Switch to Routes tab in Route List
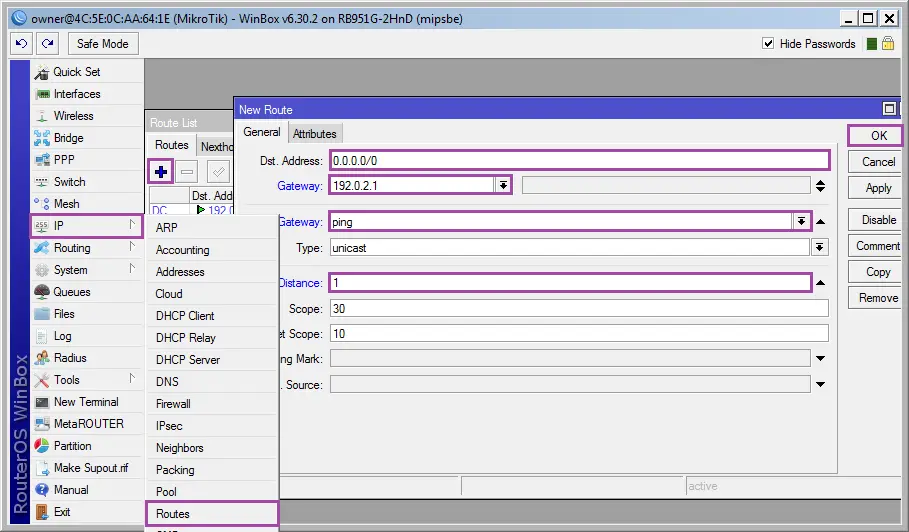This screenshot has height=532, width=909. tap(172, 145)
